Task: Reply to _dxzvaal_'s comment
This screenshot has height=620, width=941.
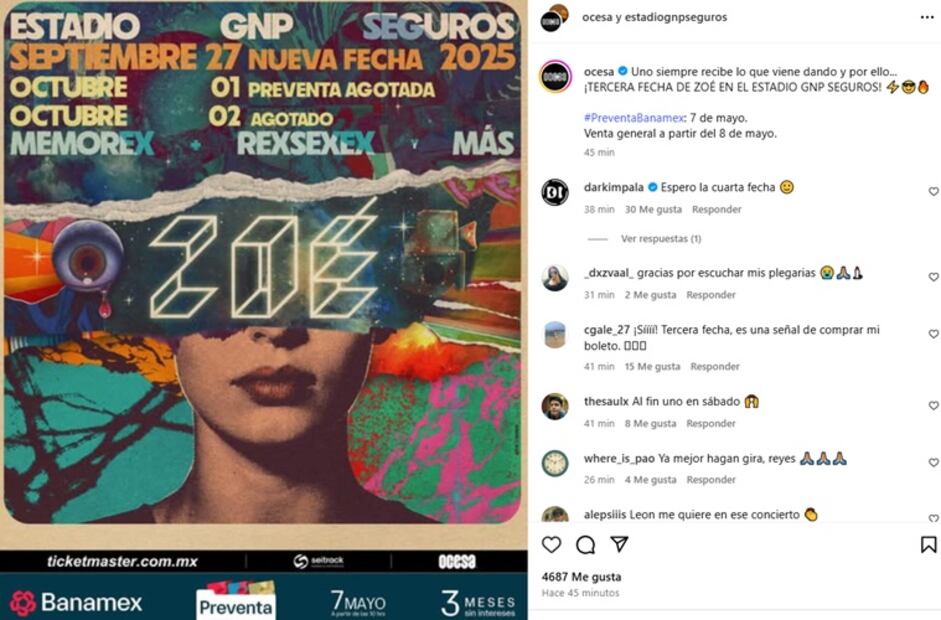Action: coord(711,295)
